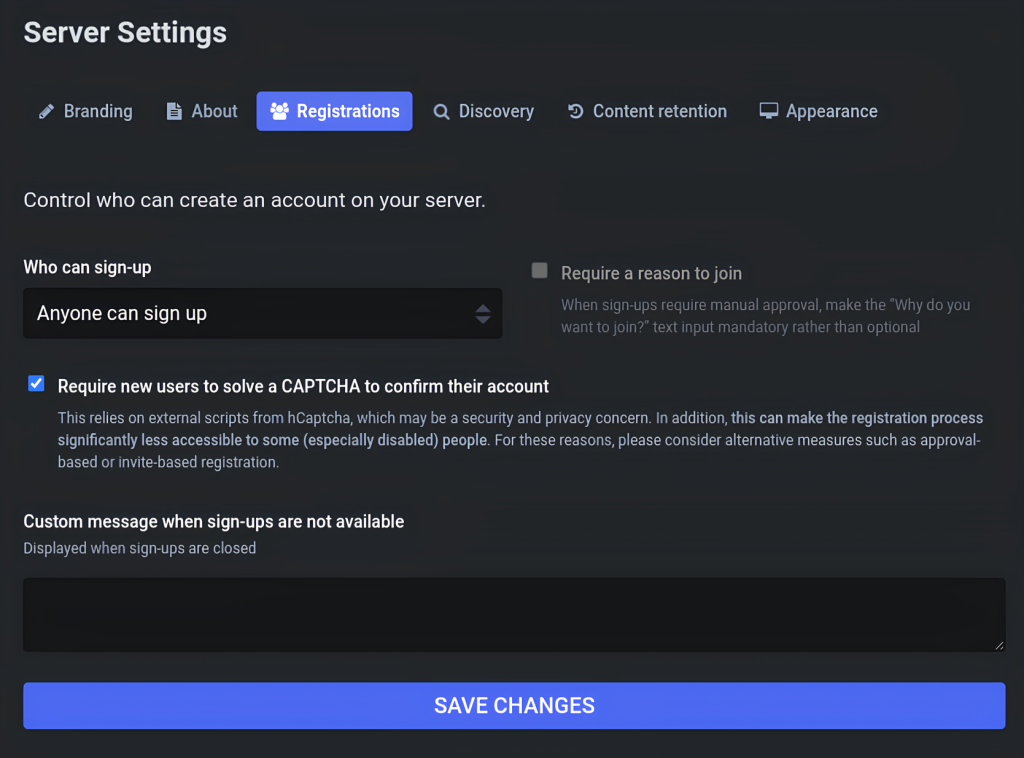Click the monitor icon next to Appearance
The image size is (1024, 758).
(768, 111)
